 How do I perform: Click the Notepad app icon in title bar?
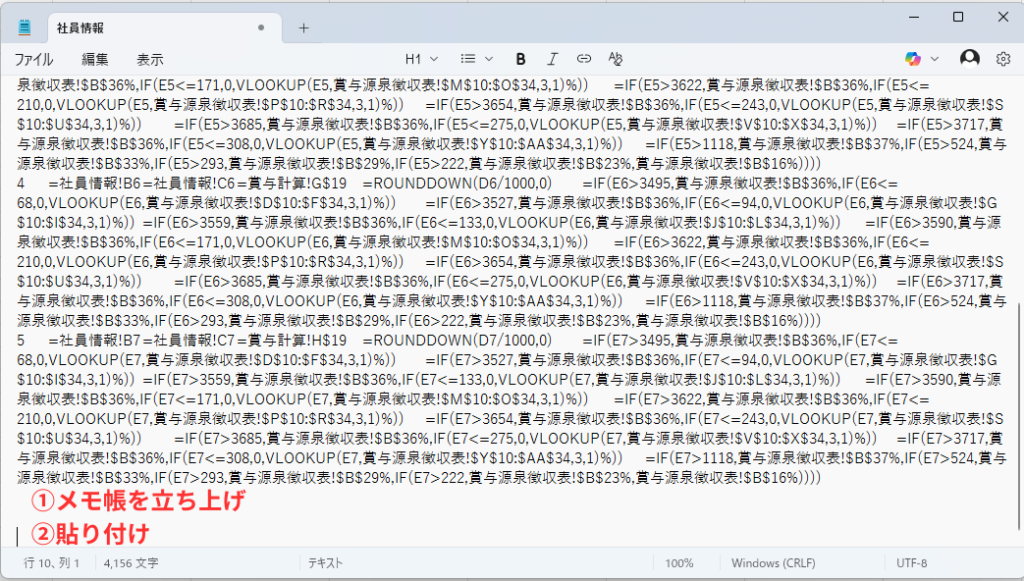click(24, 27)
